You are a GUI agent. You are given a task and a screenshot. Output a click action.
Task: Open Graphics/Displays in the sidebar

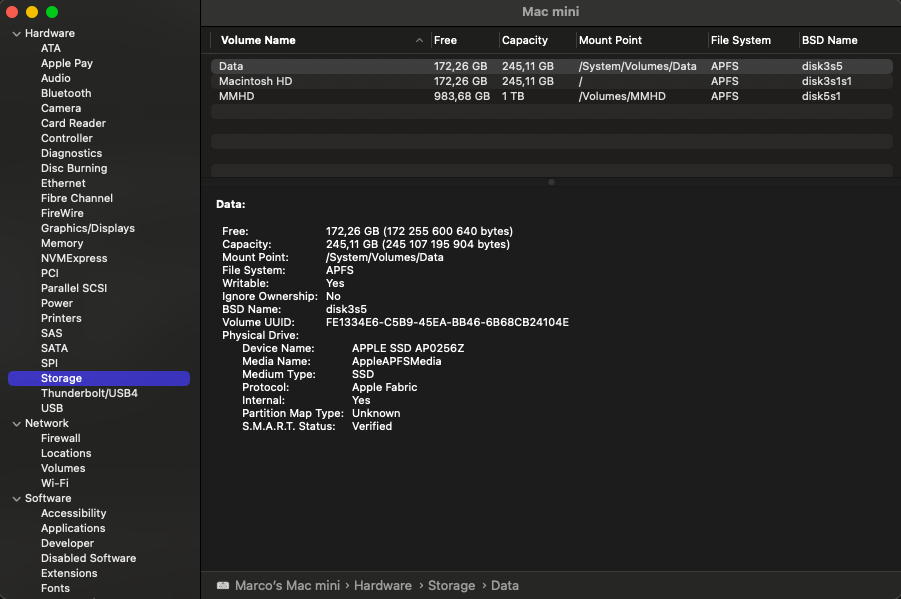(88, 228)
